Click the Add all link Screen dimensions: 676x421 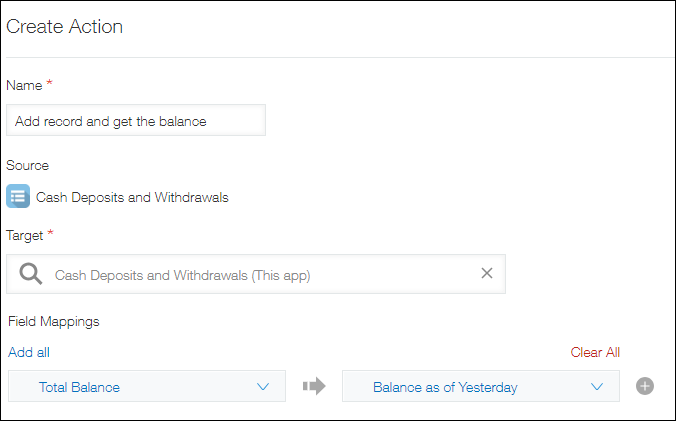(x=29, y=352)
